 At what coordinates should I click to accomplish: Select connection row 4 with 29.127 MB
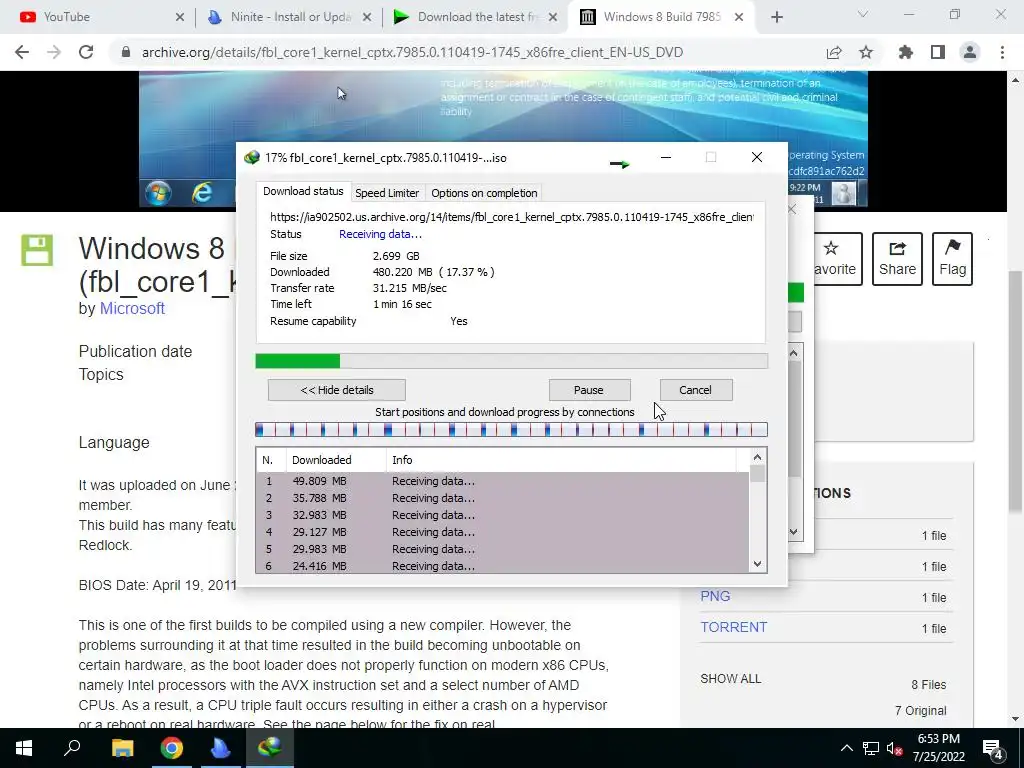[502, 532]
